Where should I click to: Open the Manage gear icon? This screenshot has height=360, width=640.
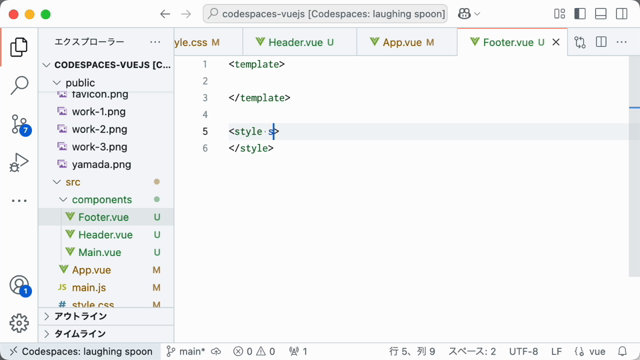pyautogui.click(x=19, y=323)
